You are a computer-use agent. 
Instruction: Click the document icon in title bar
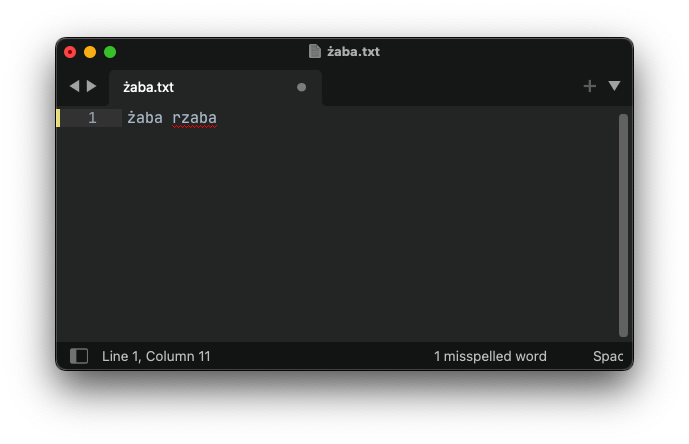315,51
